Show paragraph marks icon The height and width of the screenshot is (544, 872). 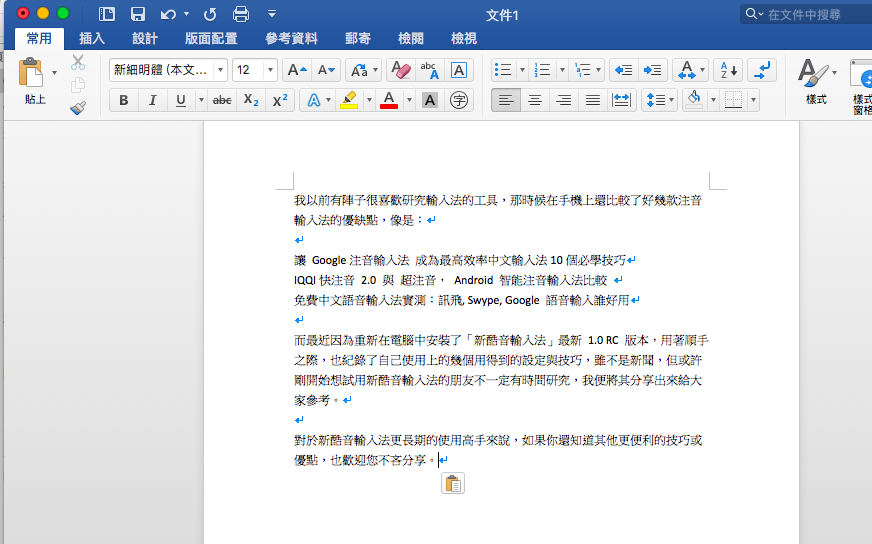coord(762,70)
